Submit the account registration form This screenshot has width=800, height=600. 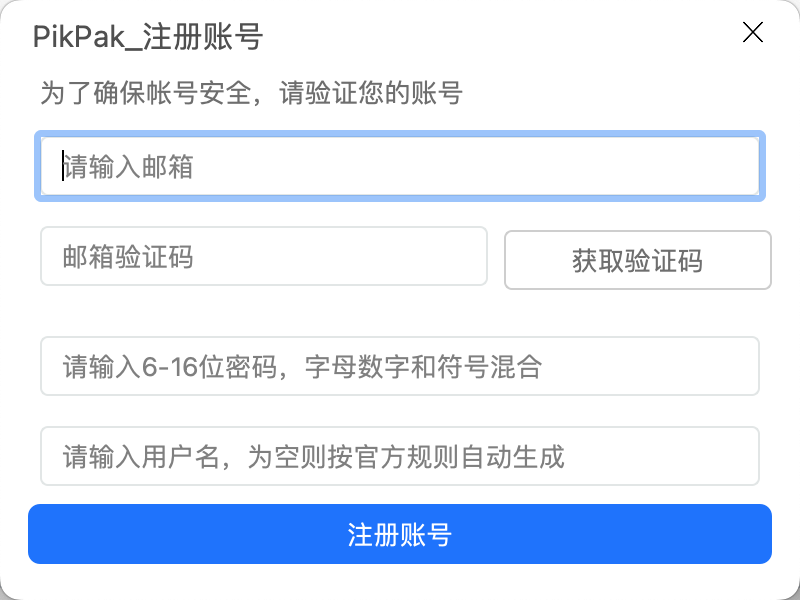click(400, 535)
